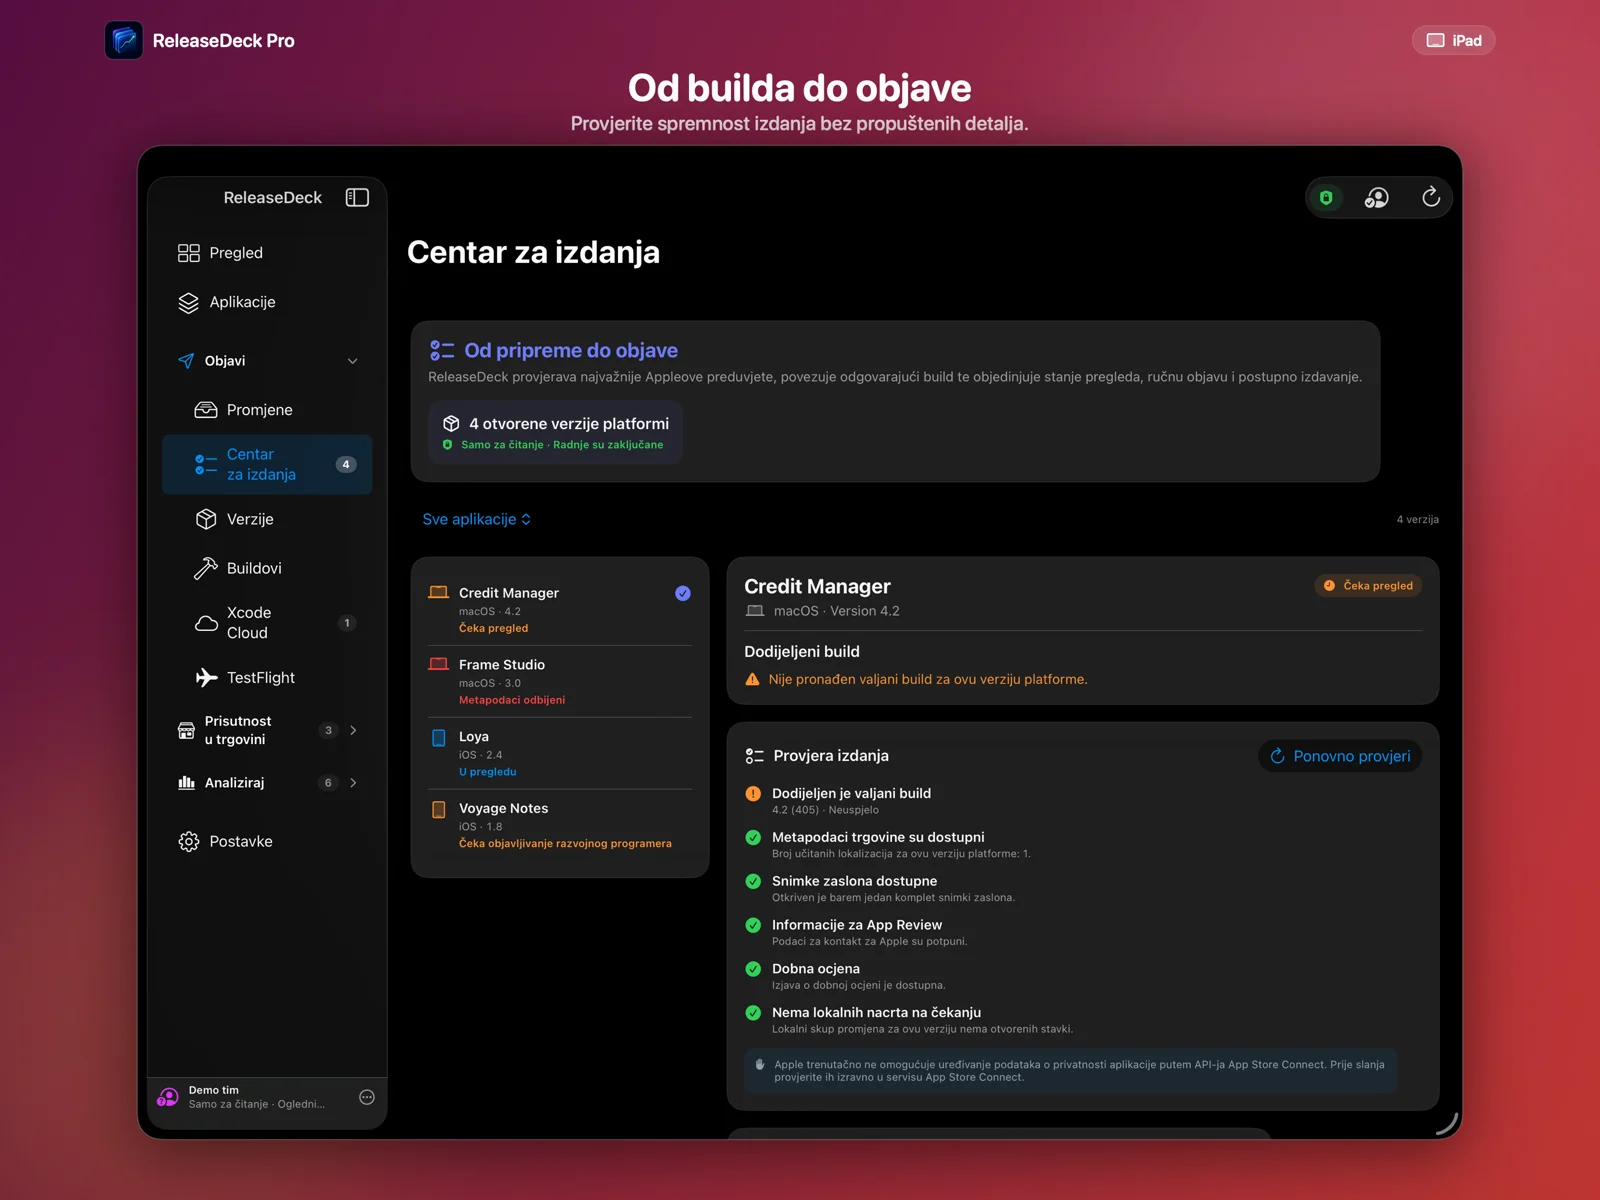The height and width of the screenshot is (1200, 1600).
Task: Open the team account switcher icon
Action: [1377, 198]
